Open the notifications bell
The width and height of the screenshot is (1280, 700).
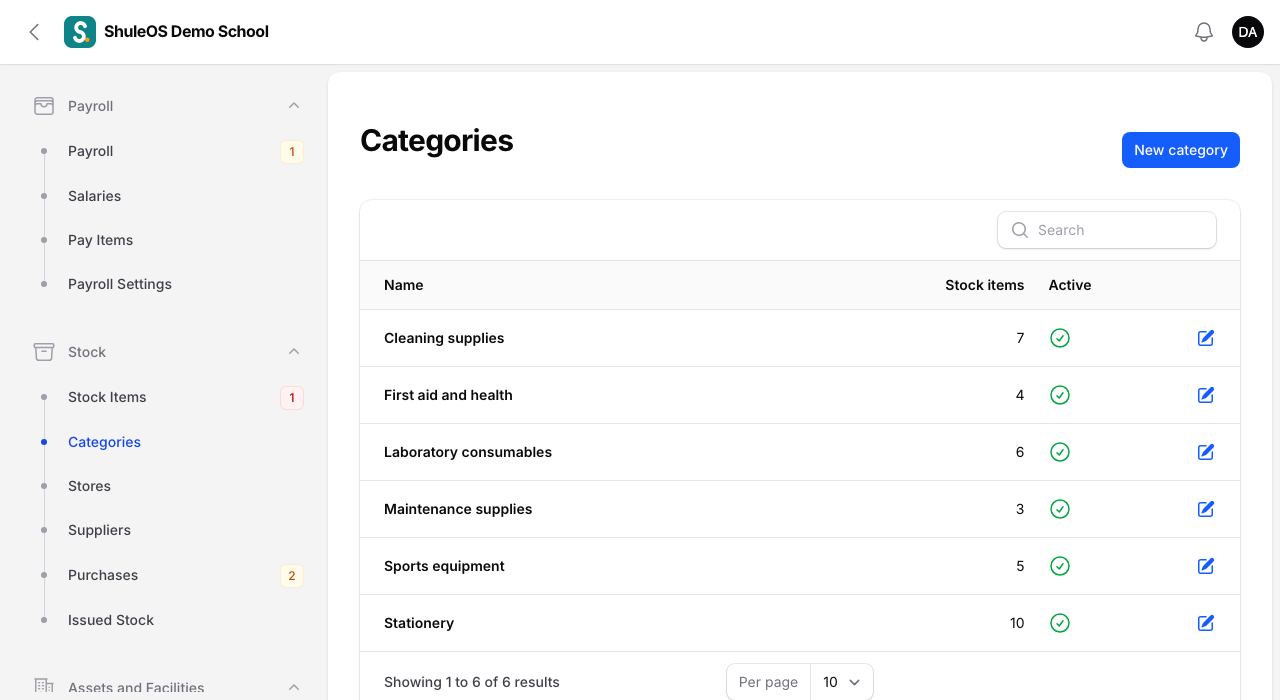(x=1204, y=32)
